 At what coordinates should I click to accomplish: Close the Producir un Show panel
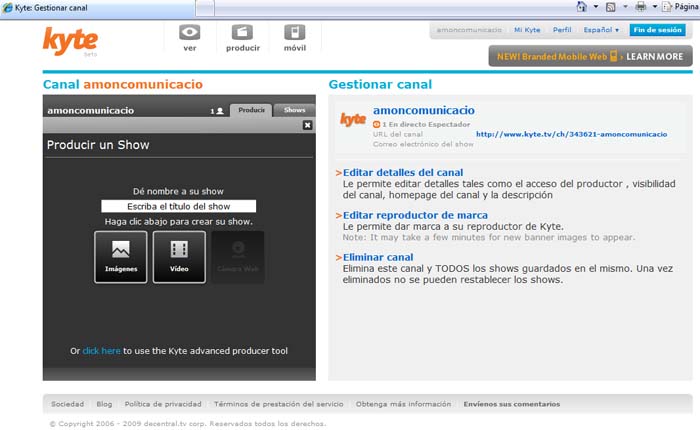click(x=307, y=125)
